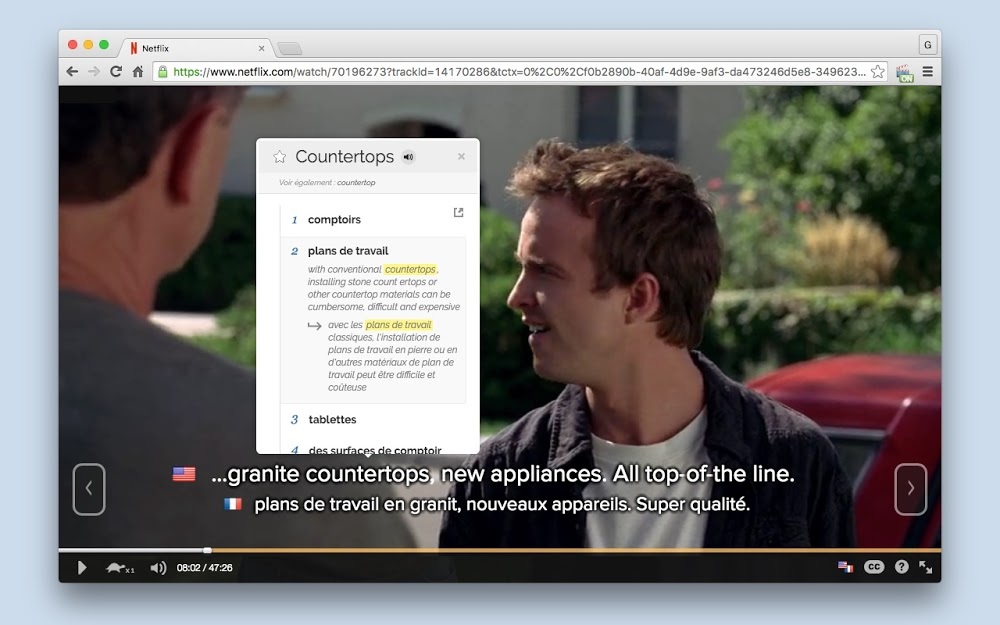Viewport: 1000px width, 625px height.
Task: Play pronunciation of "Countertops" with speaker icon
Action: point(408,156)
